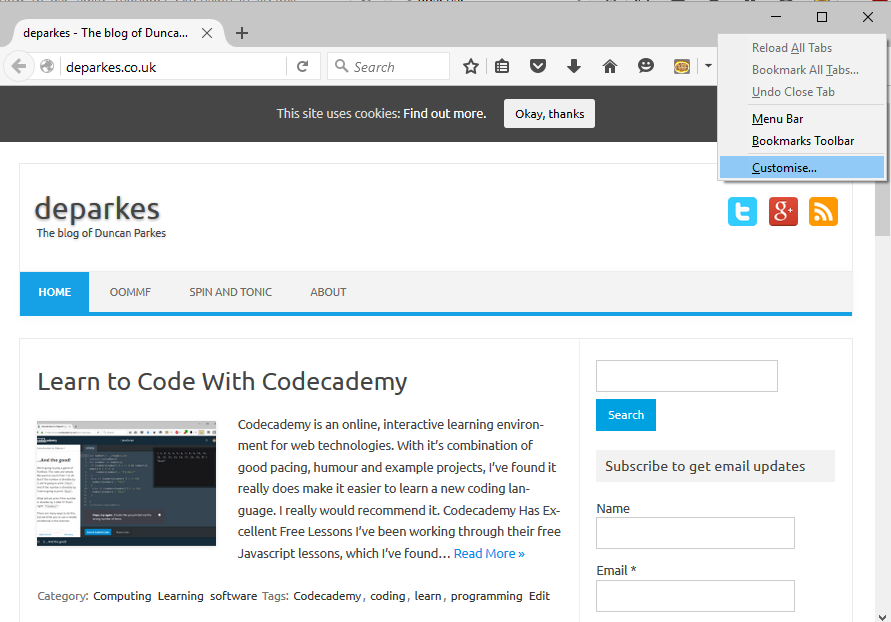Dismiss cookie notice with Okay, thanks
Viewport: 891px width, 622px height.
pyautogui.click(x=549, y=113)
